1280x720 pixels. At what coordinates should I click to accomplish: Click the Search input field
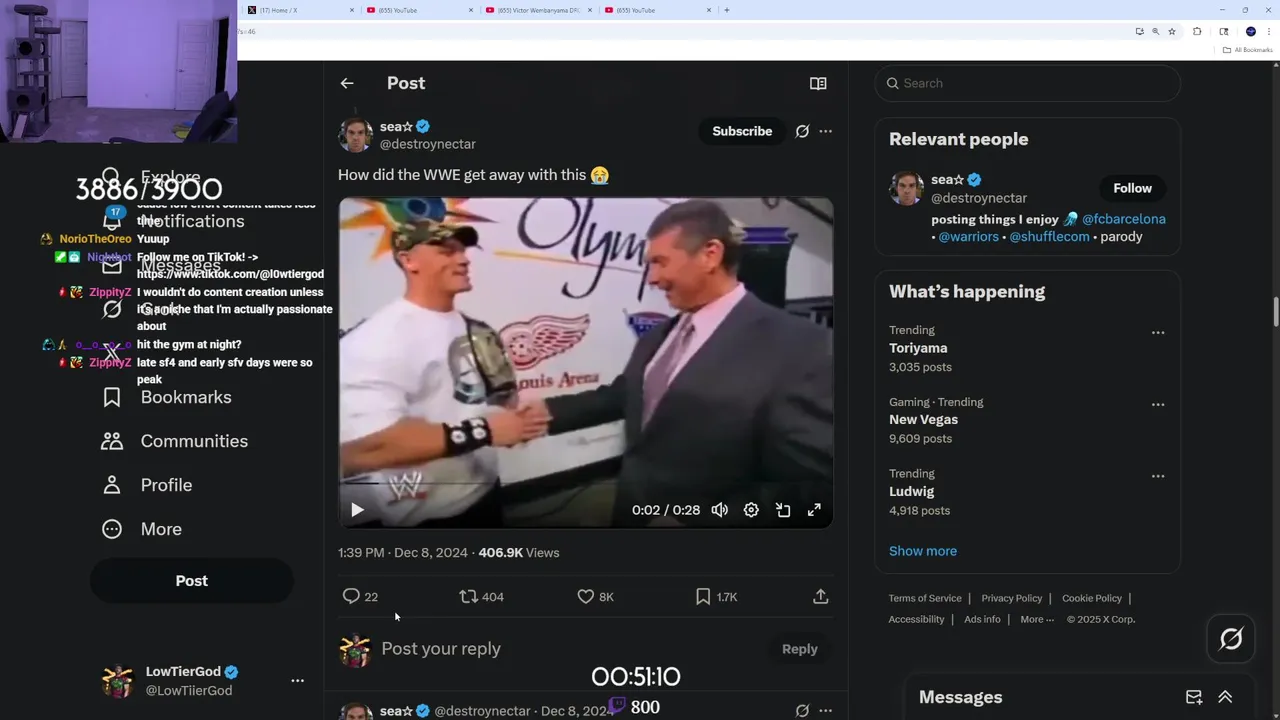tap(1030, 83)
